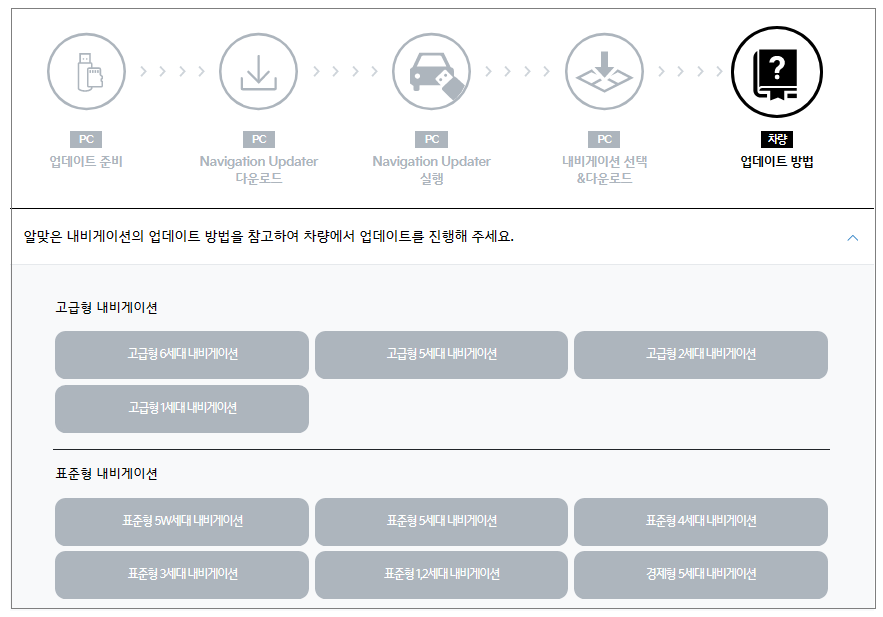Click the help book update method icon
The height and width of the screenshot is (617, 883).
777,71
